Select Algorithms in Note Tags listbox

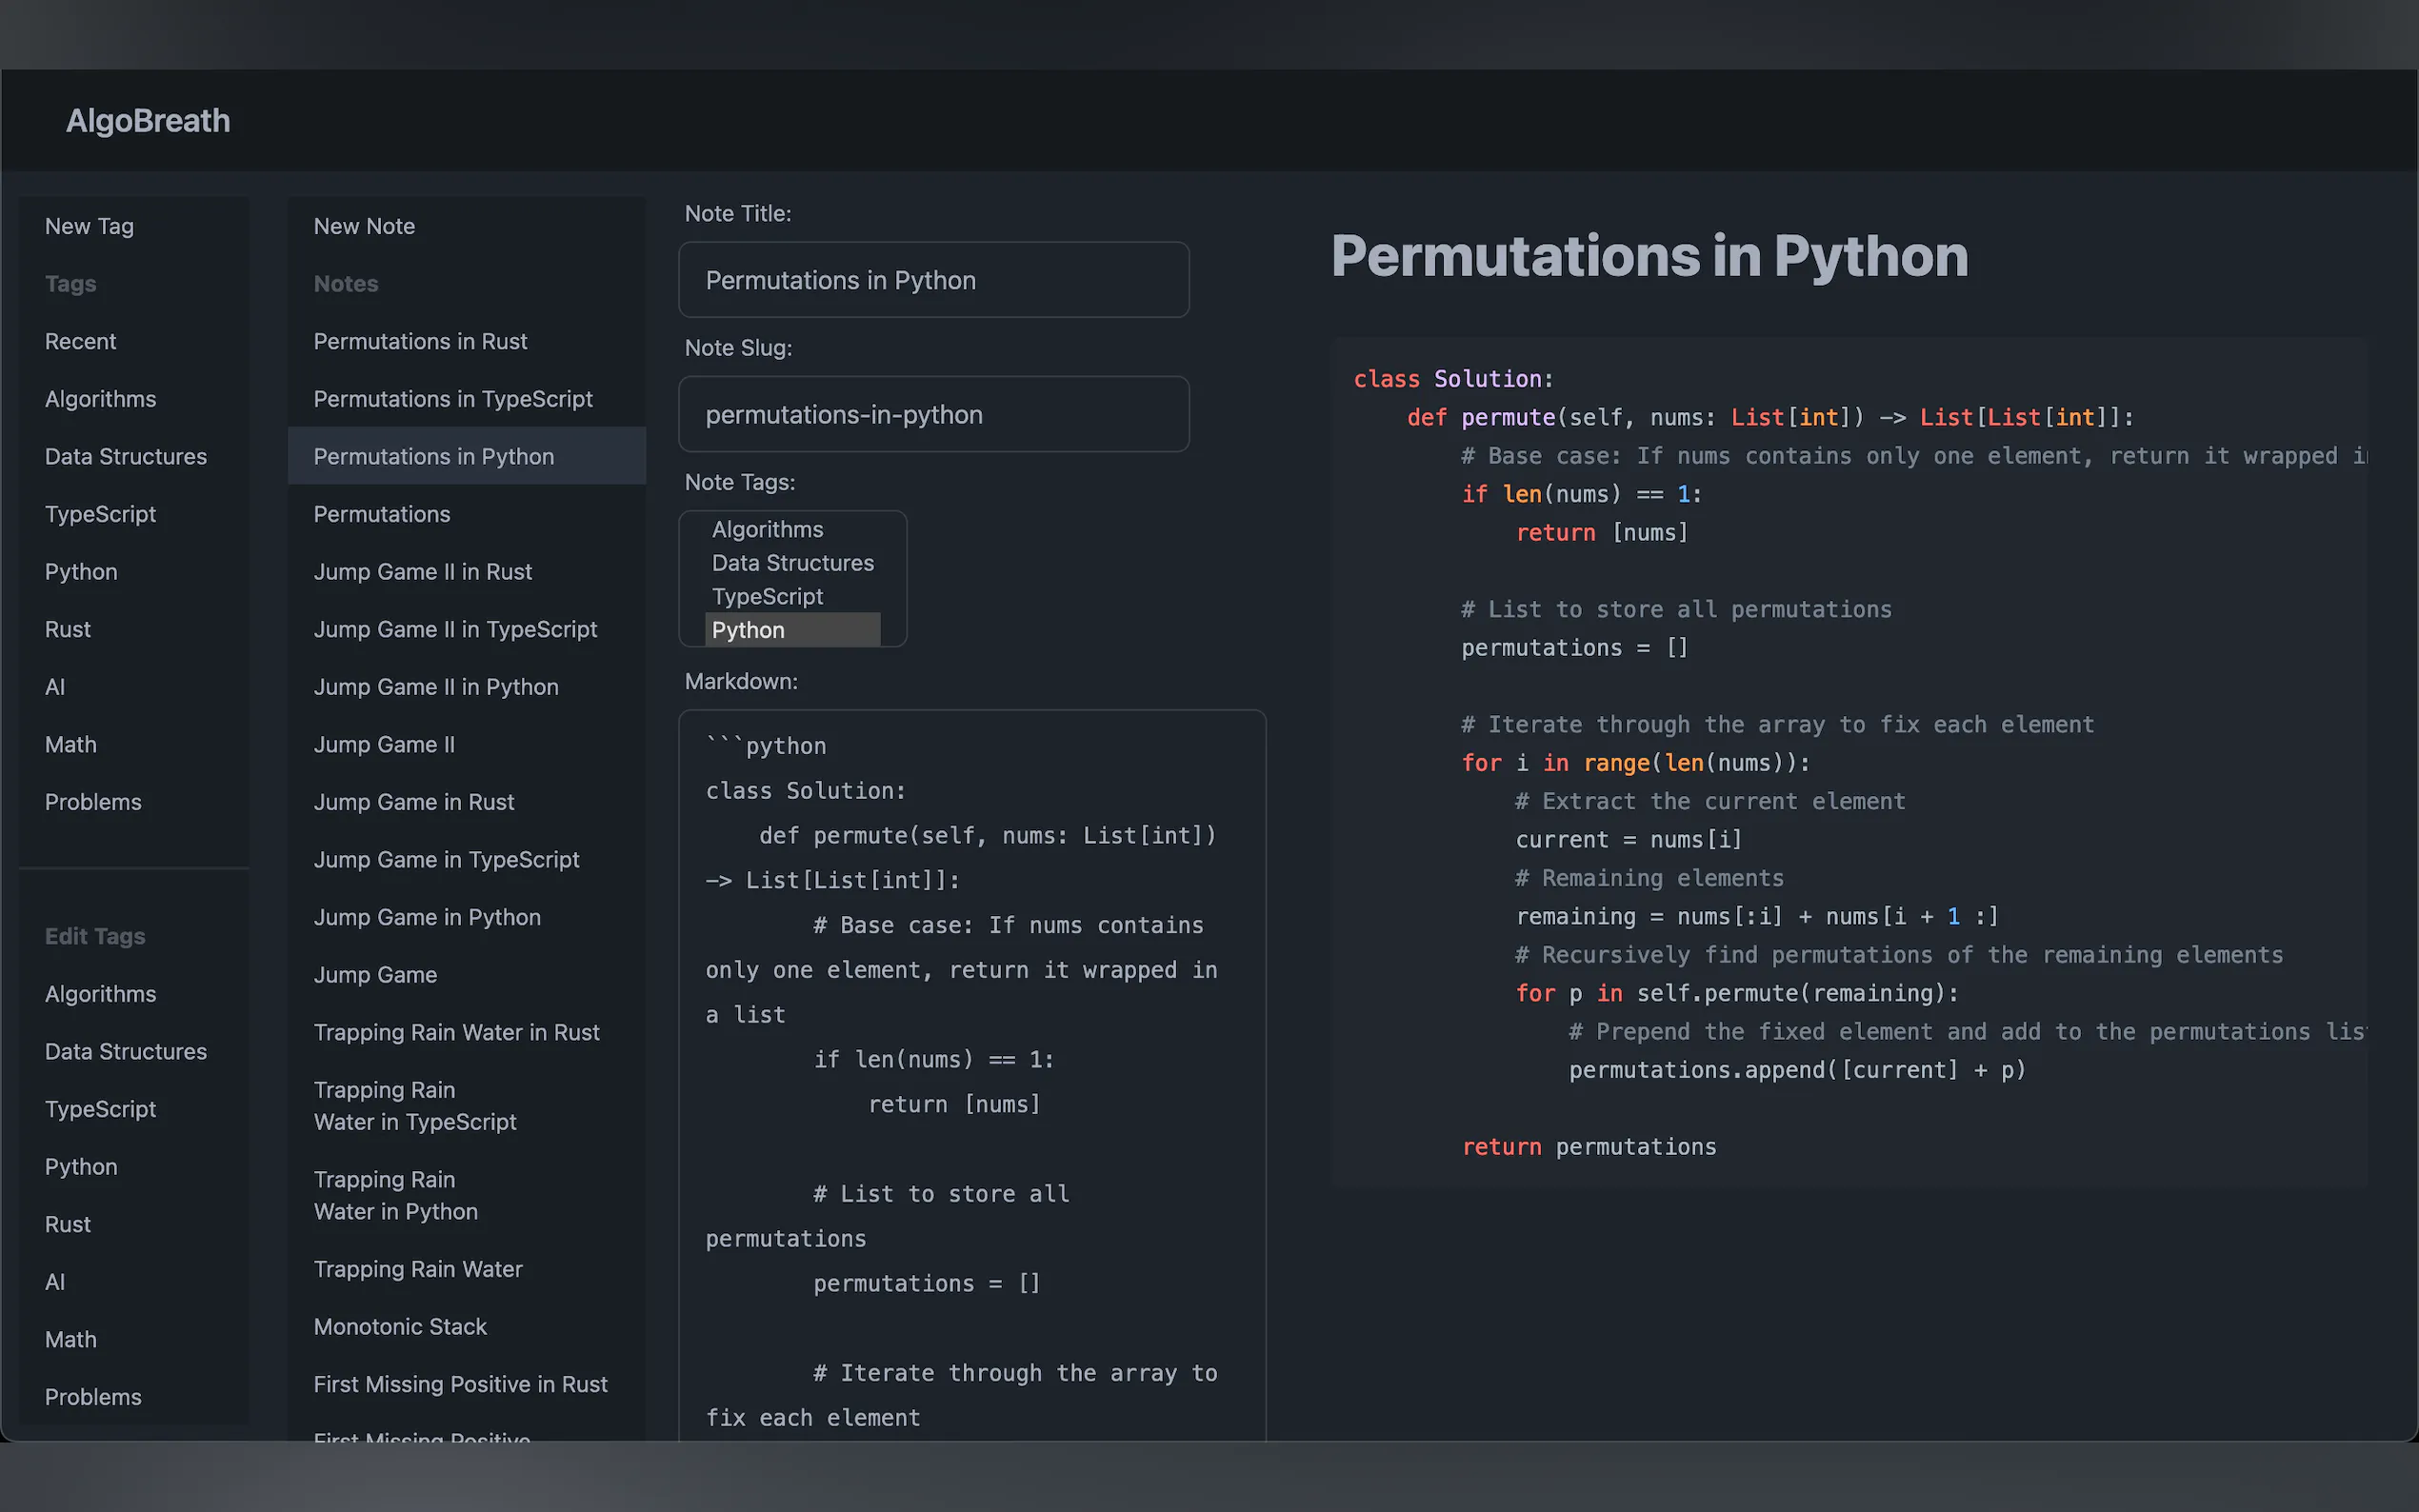coord(768,529)
